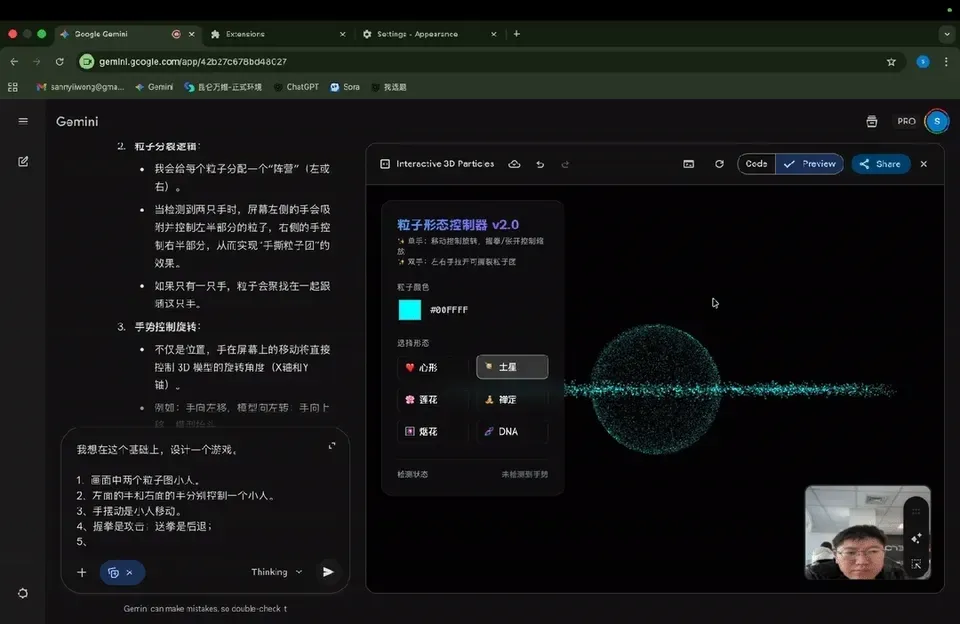960x624 pixels.
Task: Redo the canvas change with the redo arrow
Action: point(565,164)
